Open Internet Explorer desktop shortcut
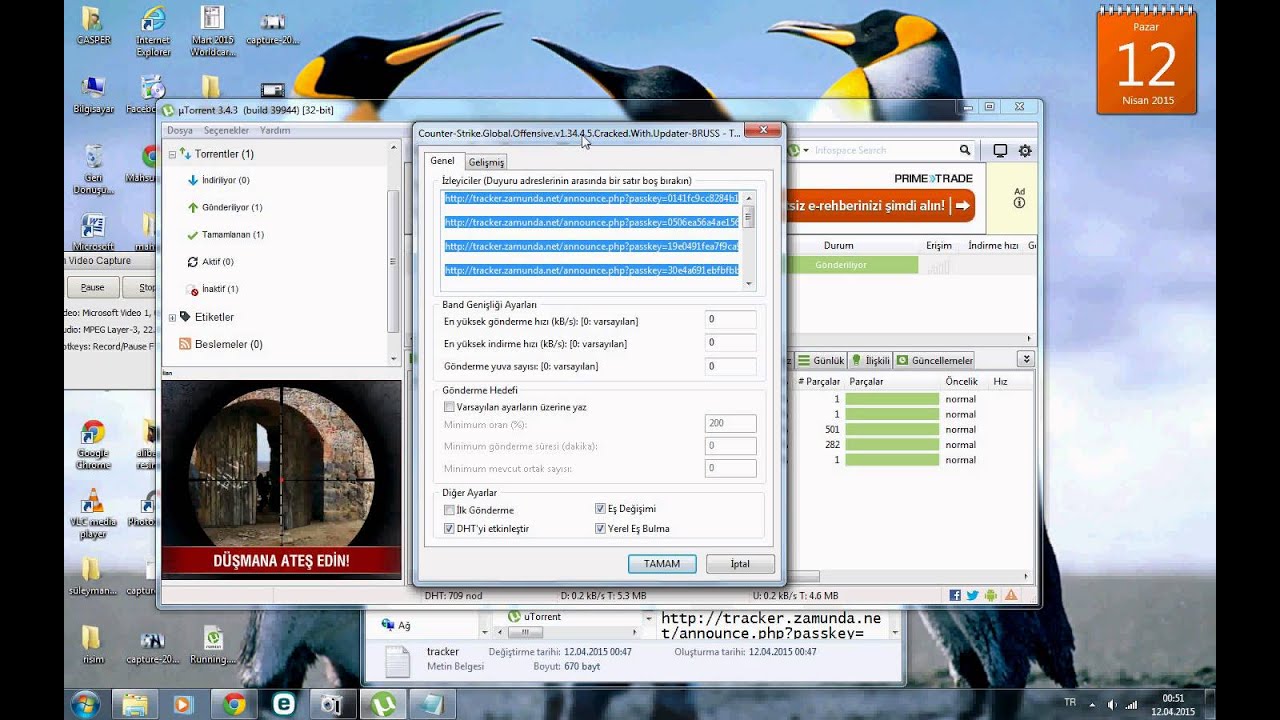Screen dimensions: 1280x720 click(x=153, y=31)
